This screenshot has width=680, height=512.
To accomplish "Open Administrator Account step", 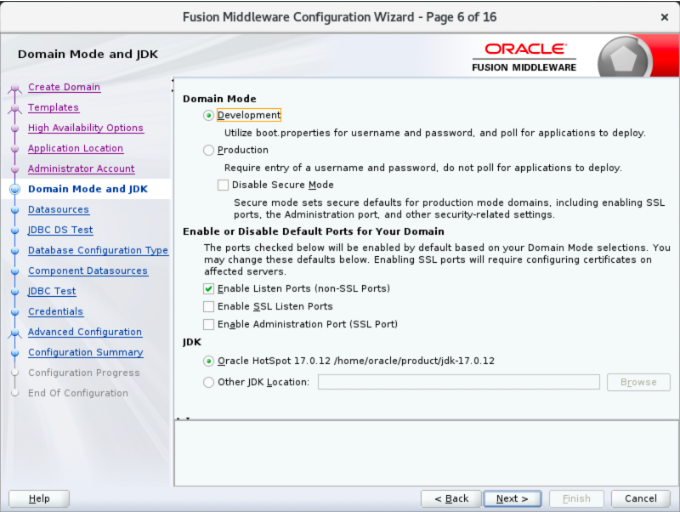I will [x=81, y=169].
